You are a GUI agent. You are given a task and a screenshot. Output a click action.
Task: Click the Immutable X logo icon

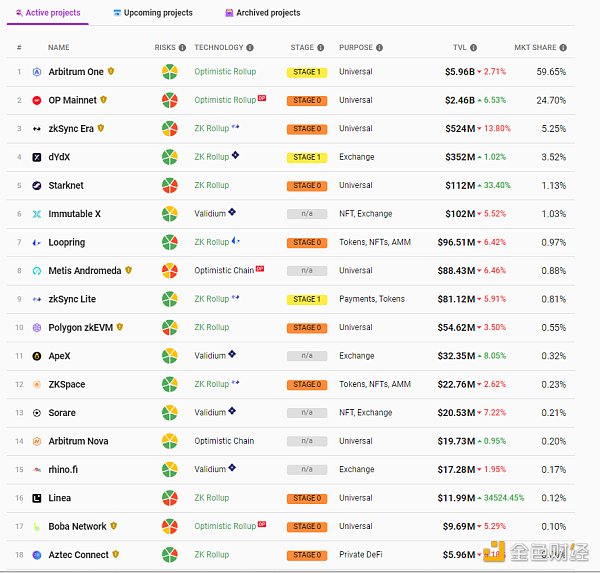pyautogui.click(x=37, y=214)
